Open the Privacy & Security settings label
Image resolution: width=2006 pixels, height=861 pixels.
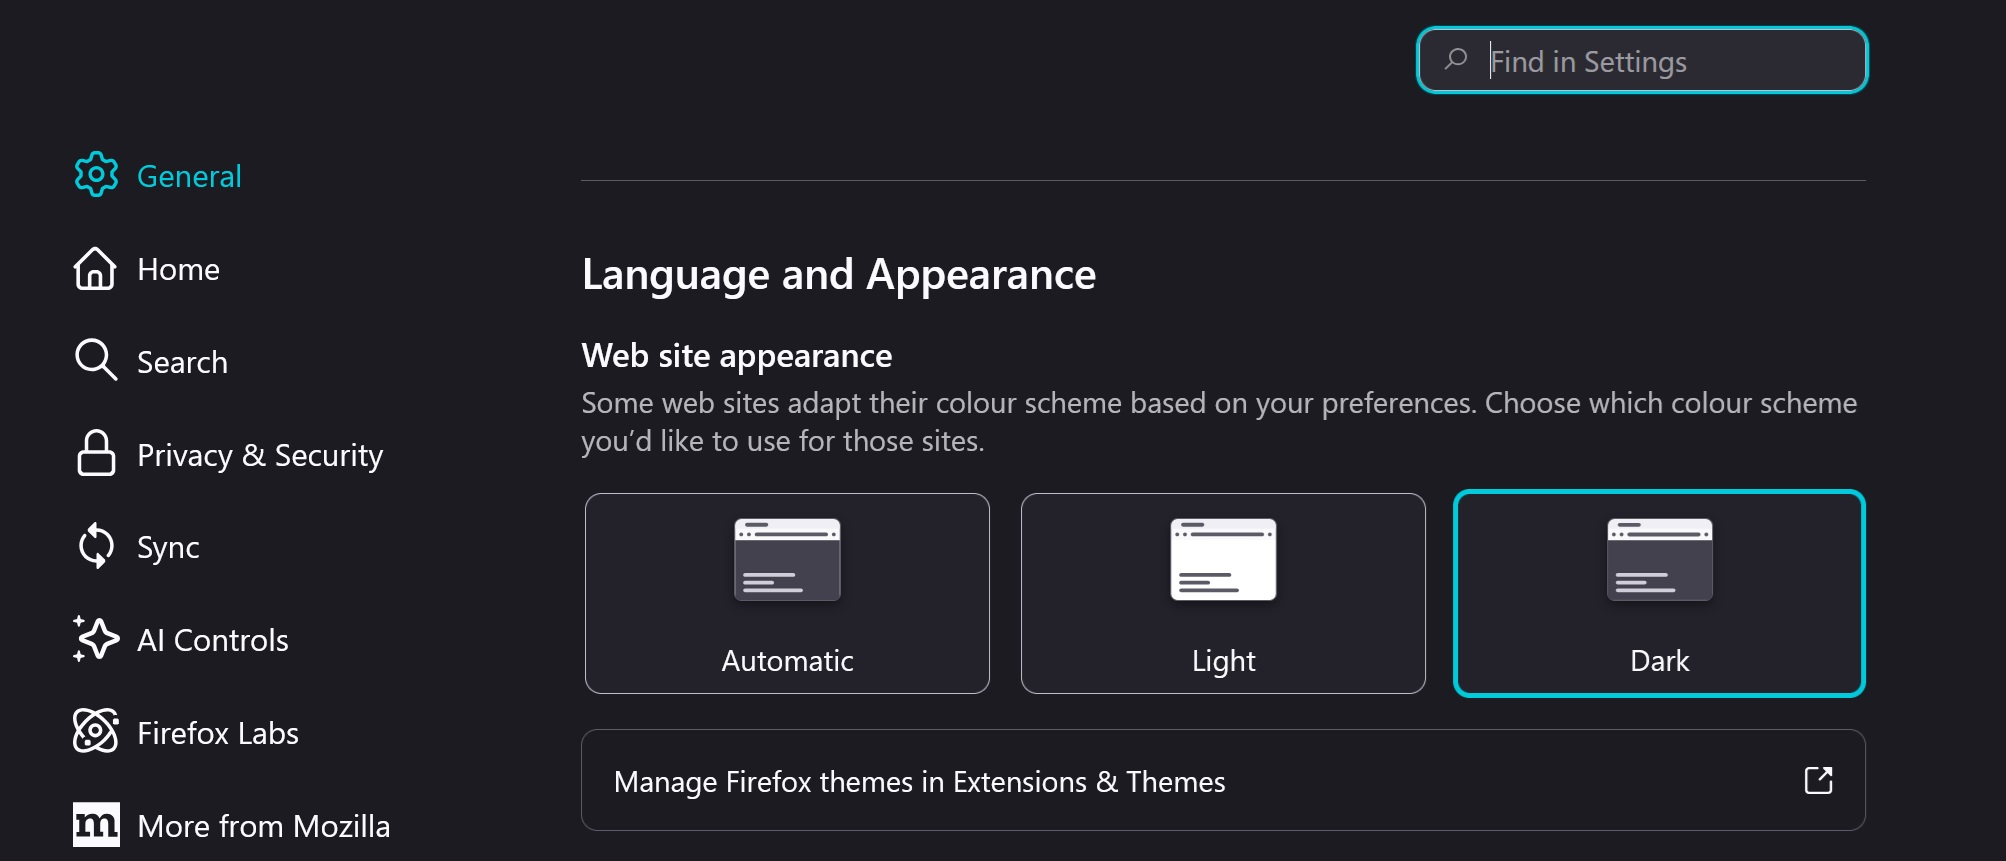260,455
